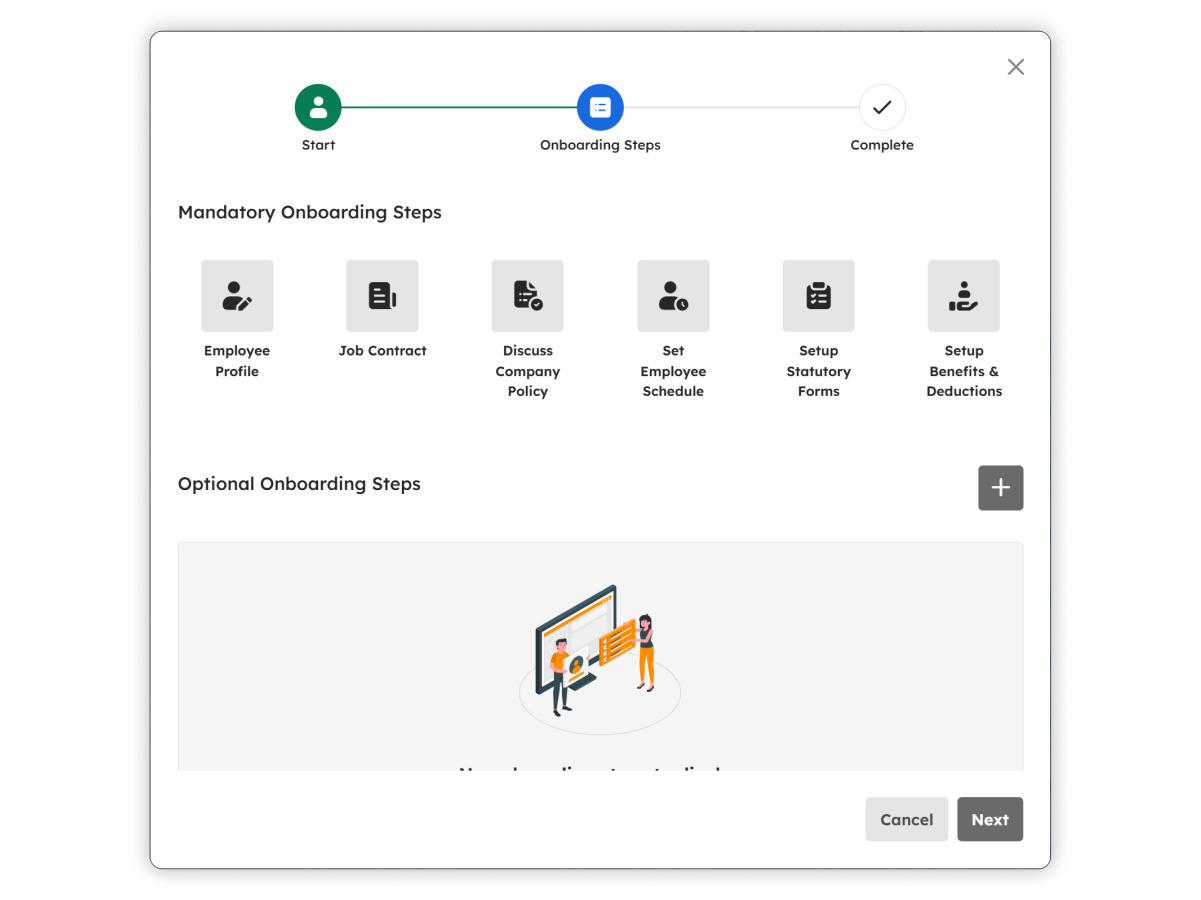Close the onboarding dialog with X

point(1016,67)
